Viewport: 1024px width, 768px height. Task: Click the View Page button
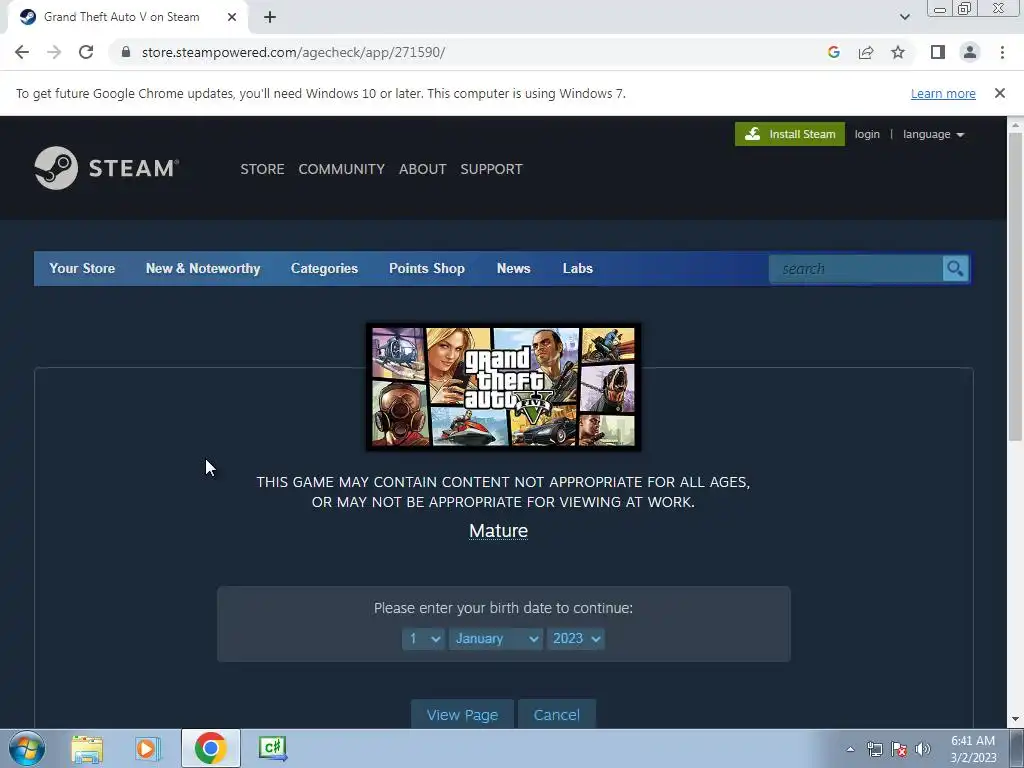(x=462, y=714)
